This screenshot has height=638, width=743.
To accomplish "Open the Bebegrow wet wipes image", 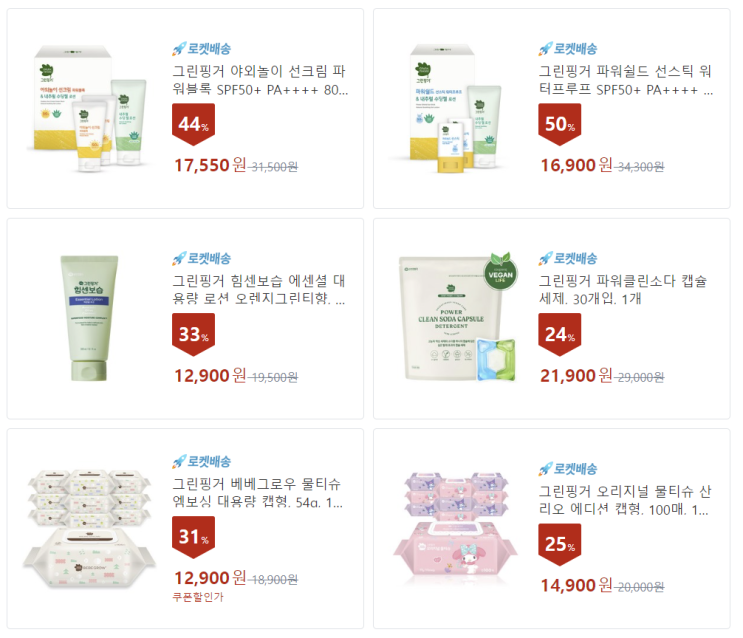I will point(89,529).
